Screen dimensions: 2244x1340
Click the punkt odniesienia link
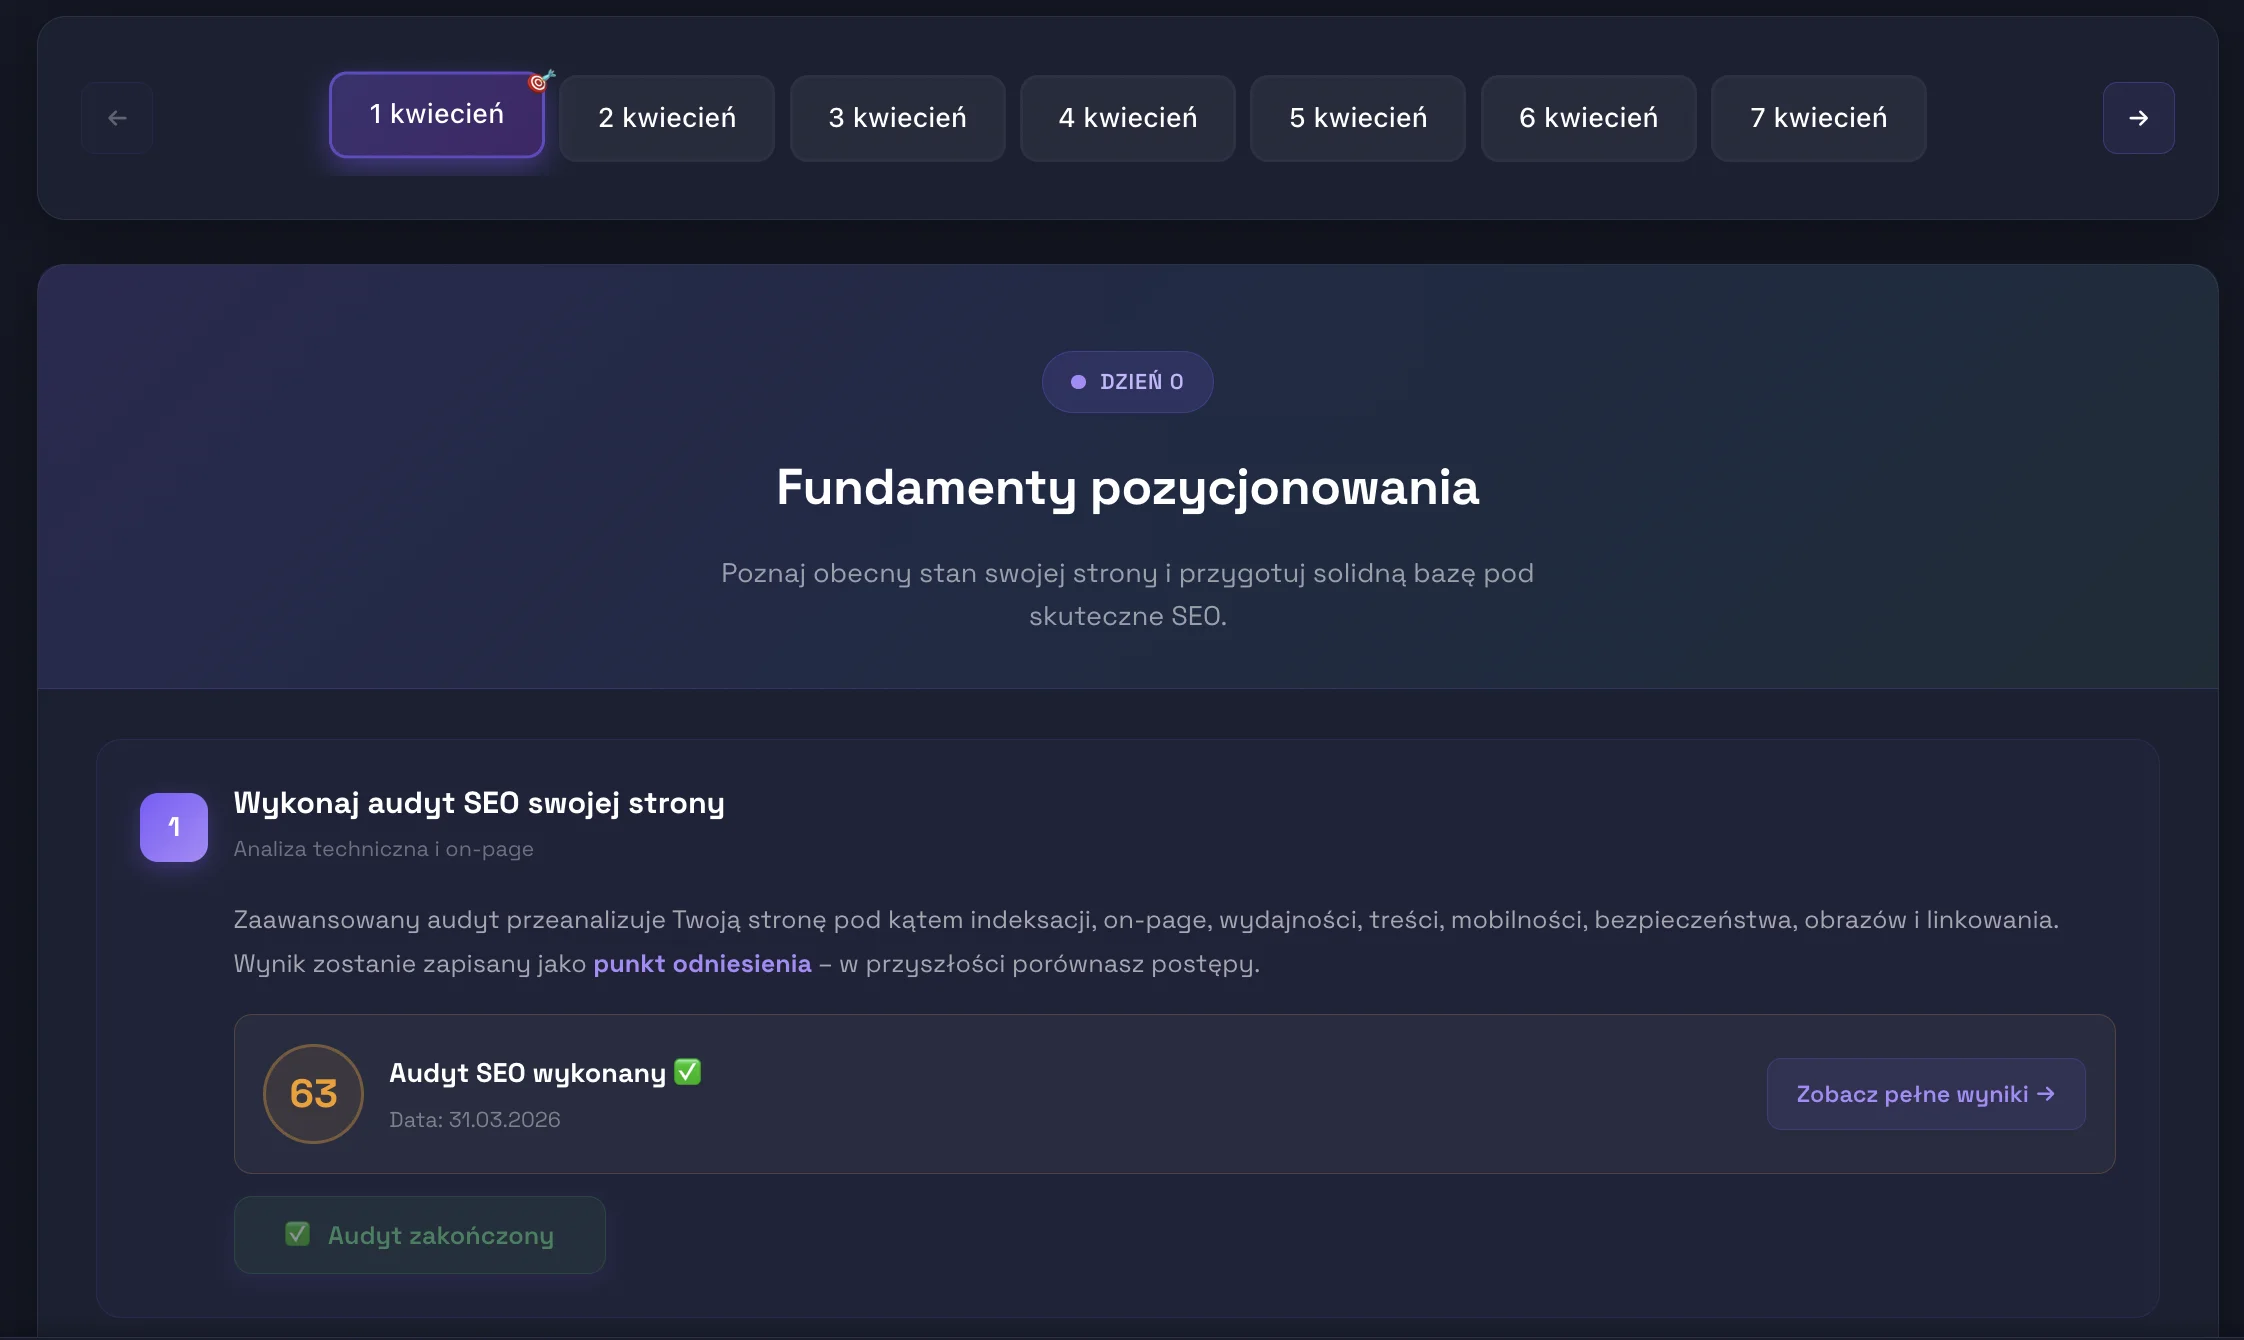(702, 964)
